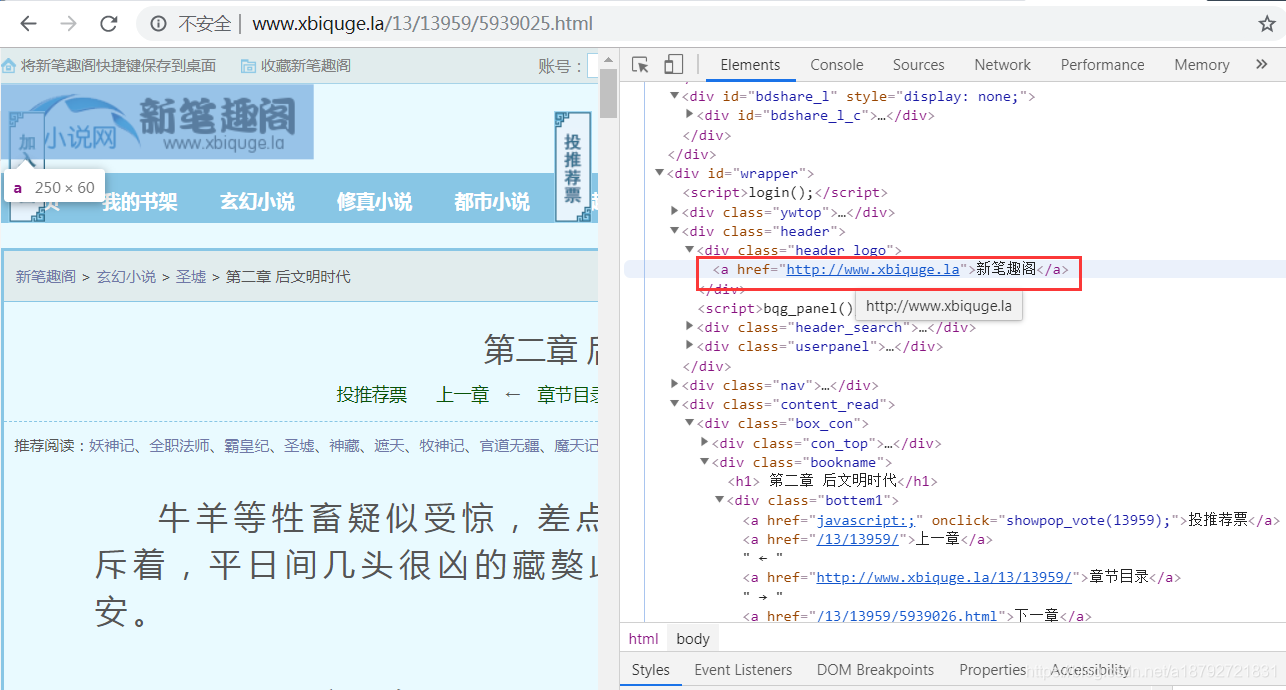Click the webpage vertical scrollbar thumb

pos(608,94)
